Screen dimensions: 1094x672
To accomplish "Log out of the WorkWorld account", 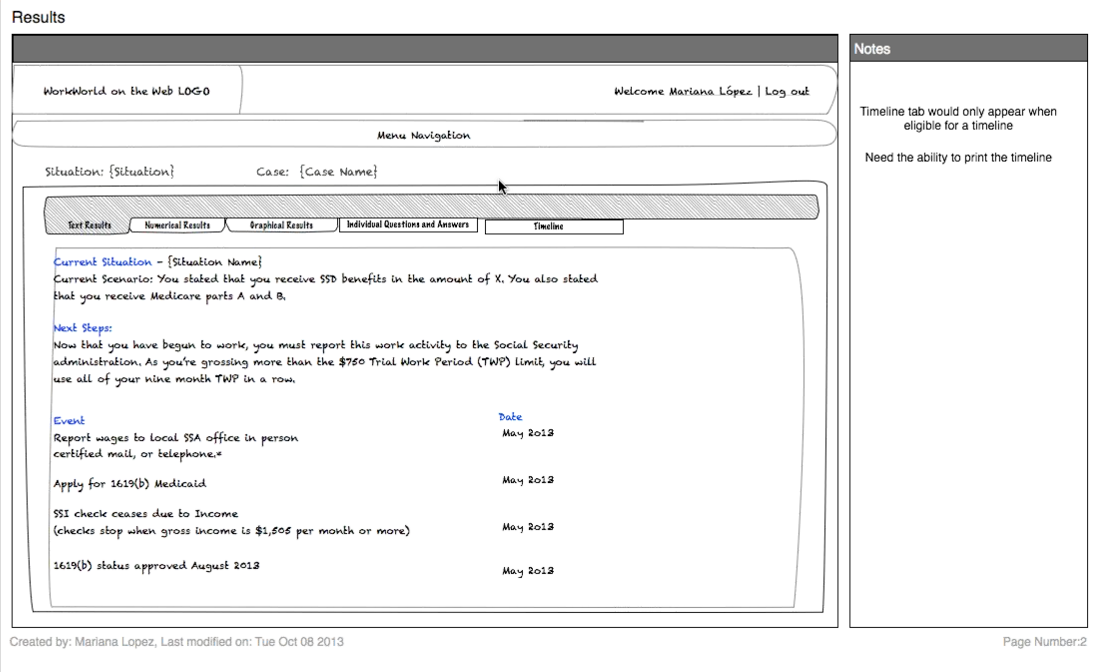I will [787, 91].
